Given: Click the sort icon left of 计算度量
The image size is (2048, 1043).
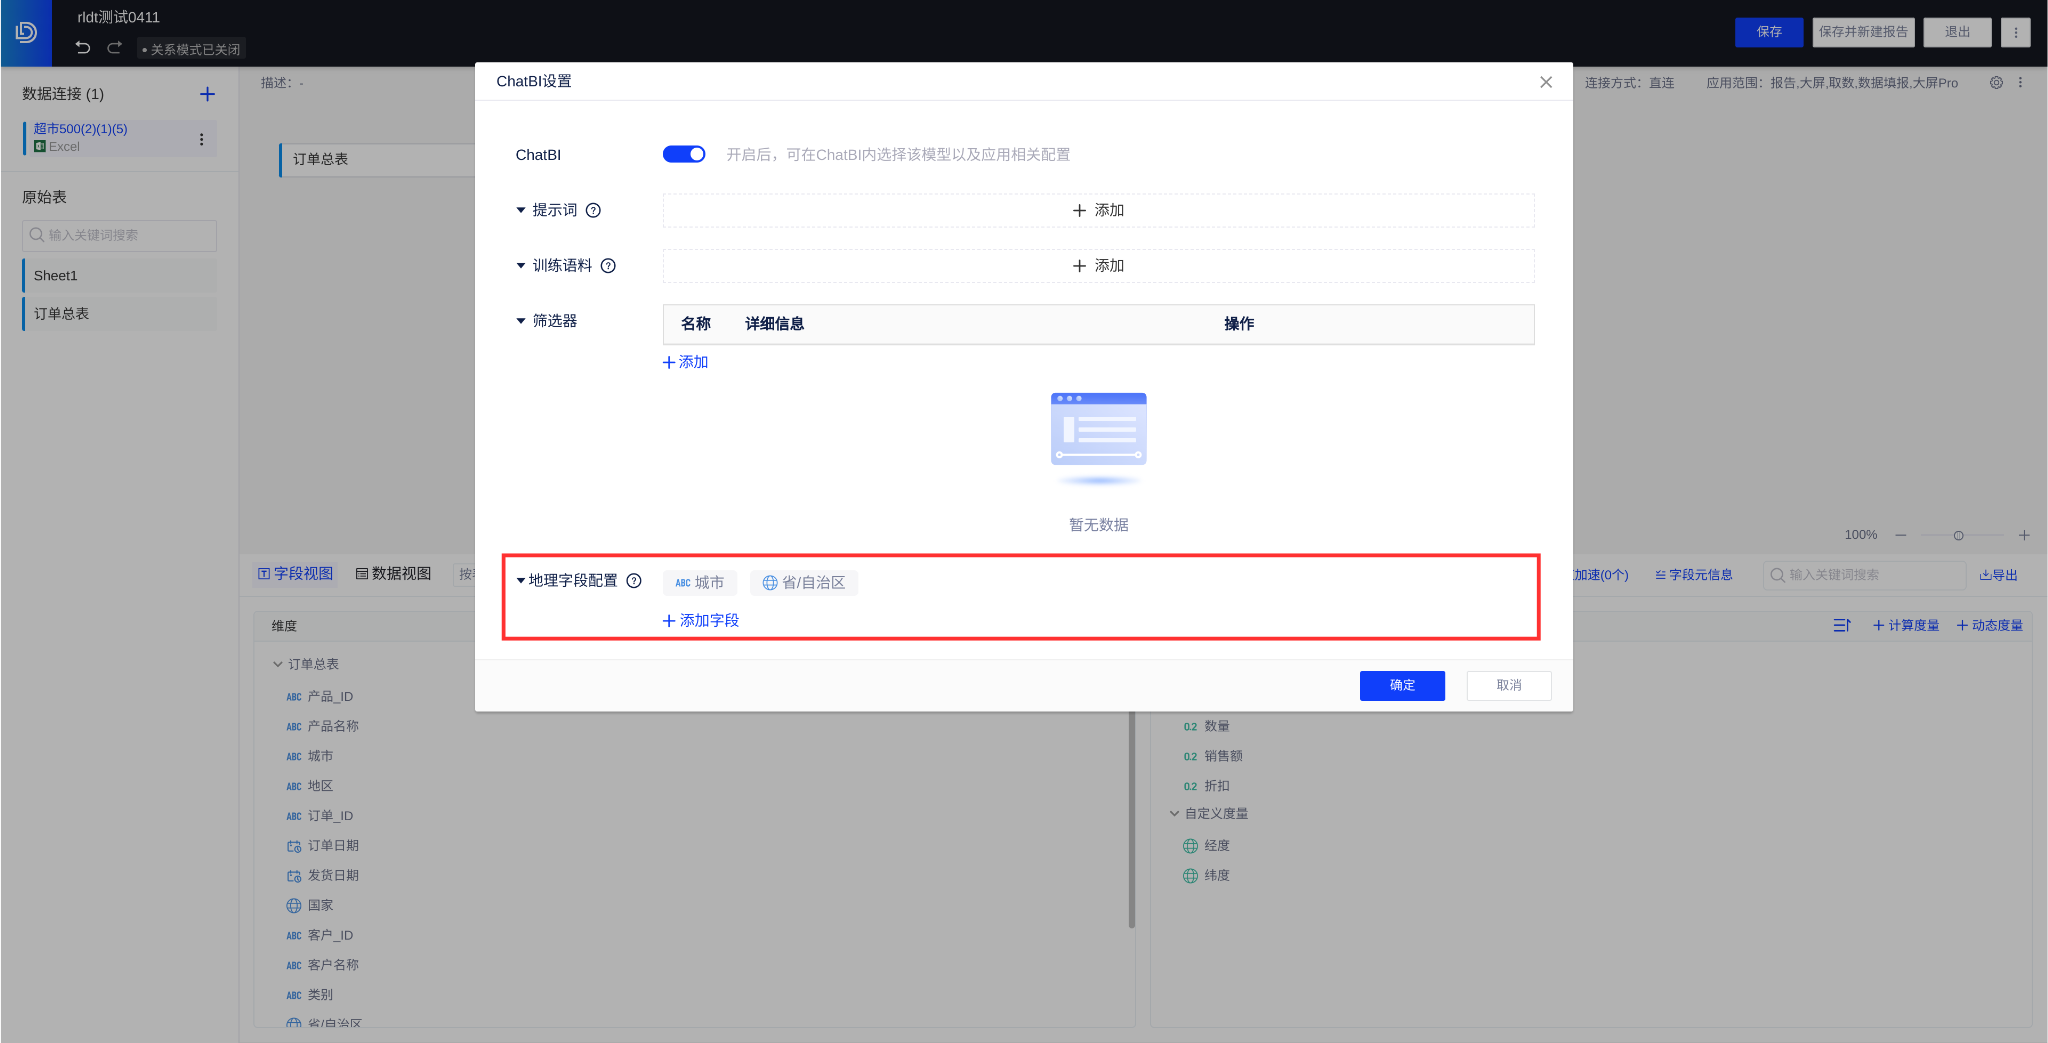Looking at the screenshot, I should (1843, 625).
